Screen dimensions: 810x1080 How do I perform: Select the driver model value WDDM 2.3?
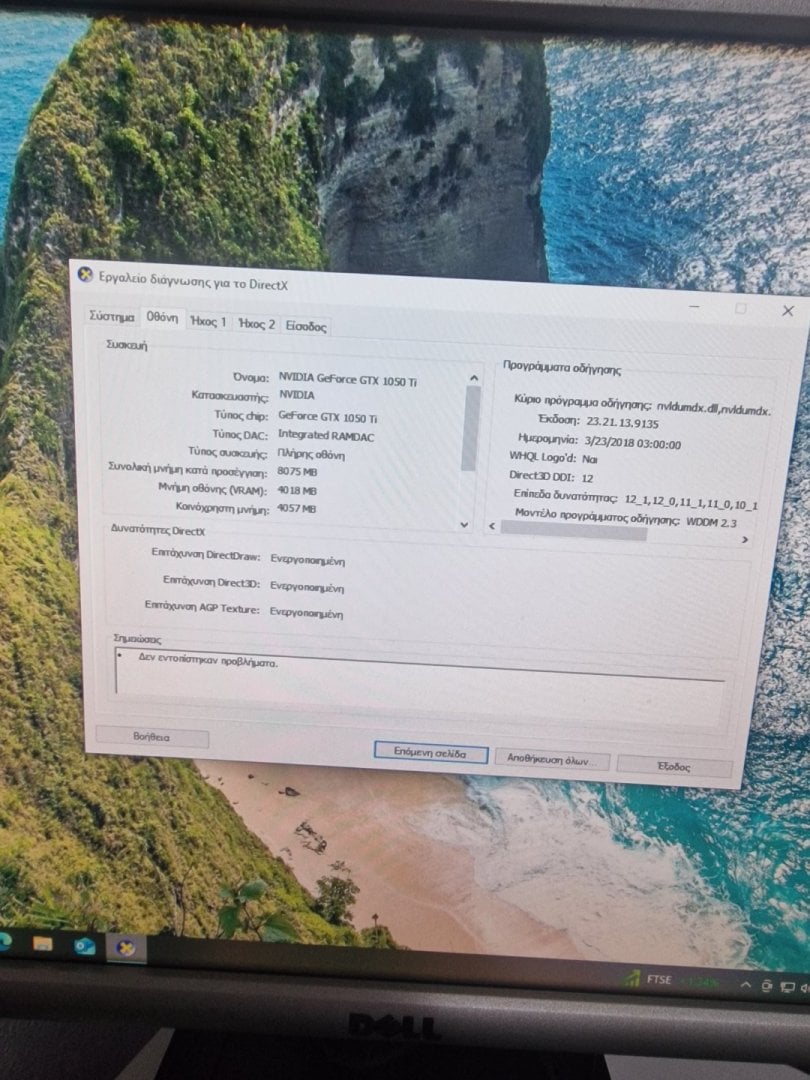(x=711, y=521)
